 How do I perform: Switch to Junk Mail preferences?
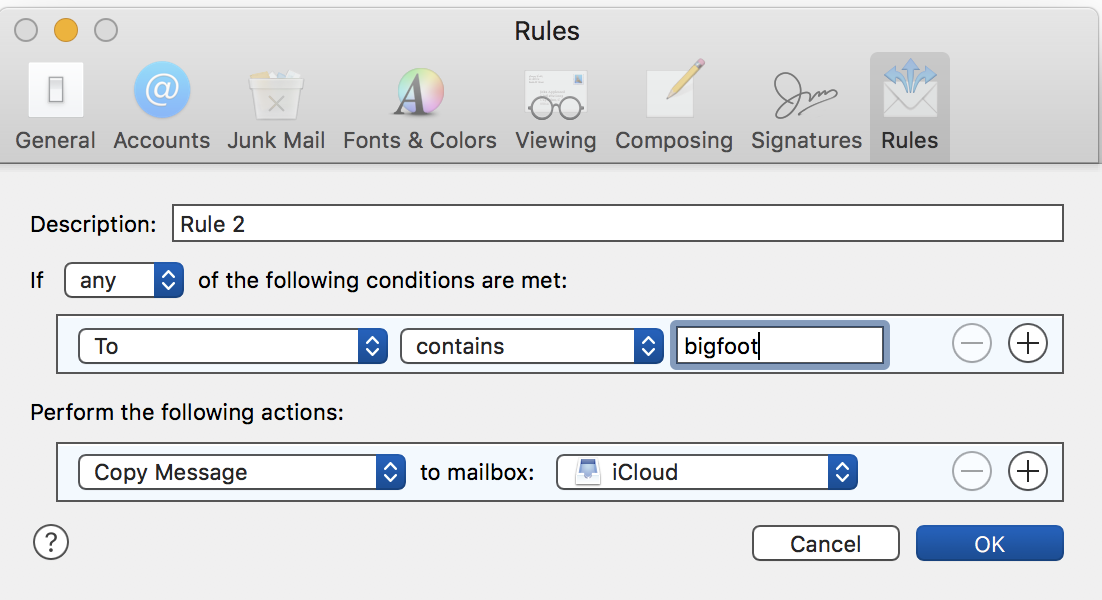coord(276,107)
